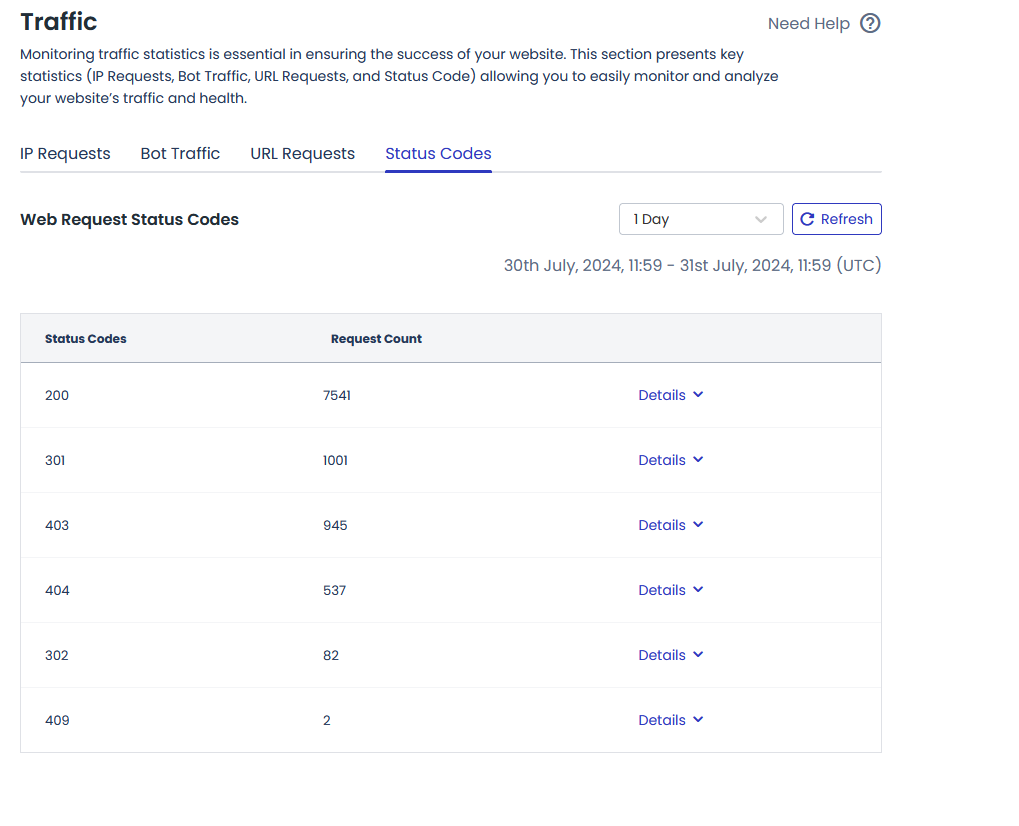The width and height of the screenshot is (1019, 826).
Task: Expand Details for status code 301
Action: coord(671,460)
